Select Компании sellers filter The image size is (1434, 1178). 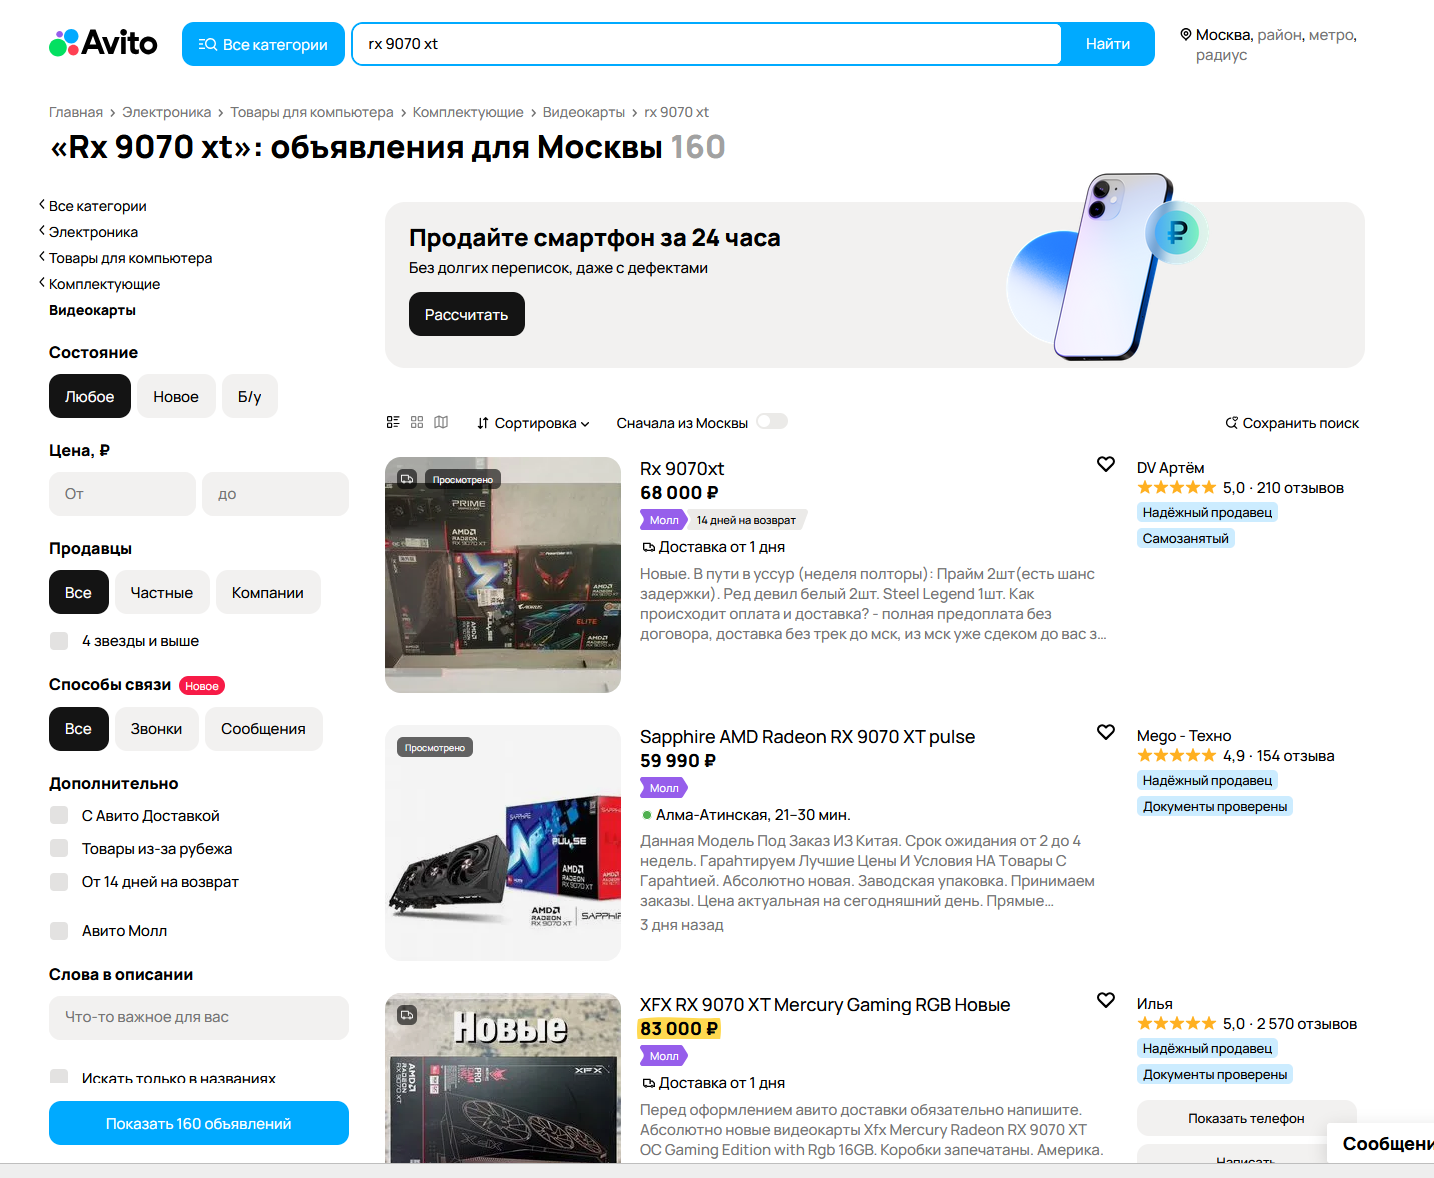pyautogui.click(x=268, y=593)
